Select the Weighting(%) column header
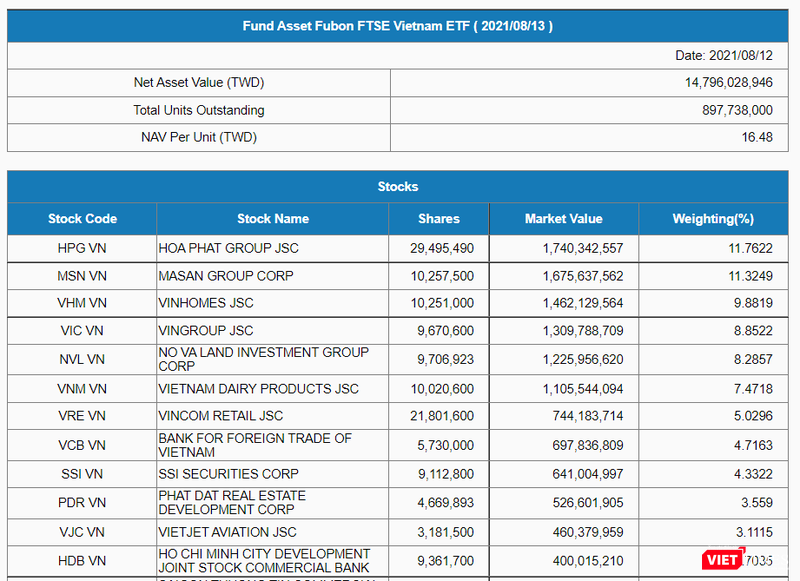Image resolution: width=800 pixels, height=581 pixels. click(712, 218)
